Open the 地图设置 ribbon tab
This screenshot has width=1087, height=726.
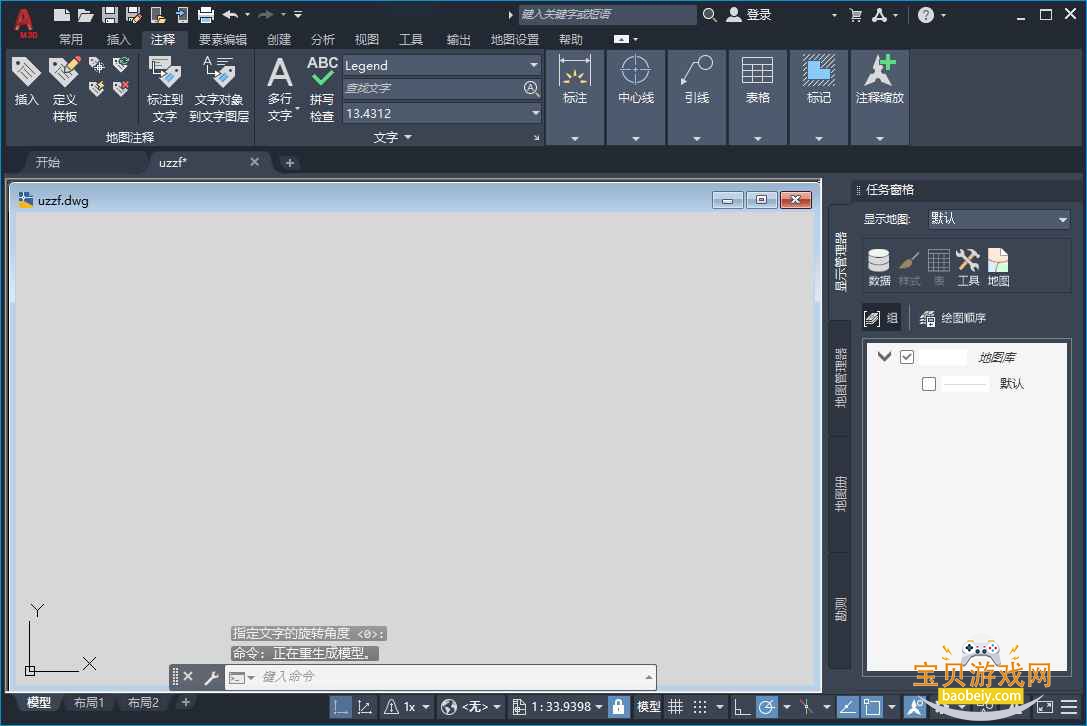(x=514, y=40)
